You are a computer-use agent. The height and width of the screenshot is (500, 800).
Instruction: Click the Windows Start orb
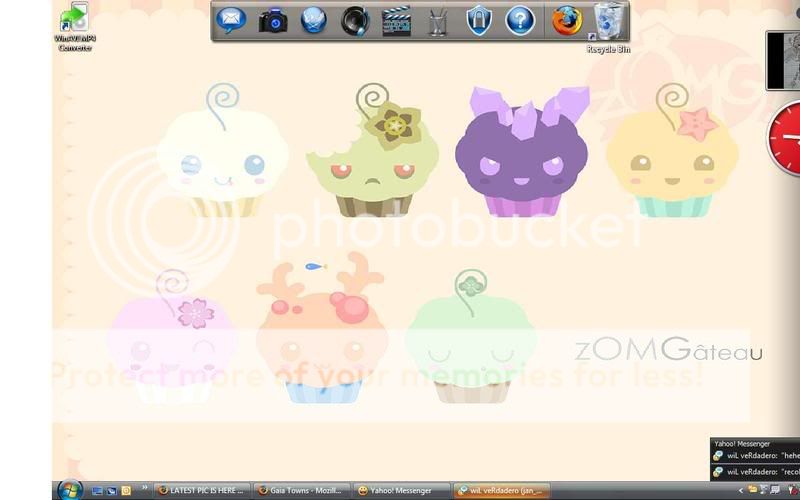(70, 490)
